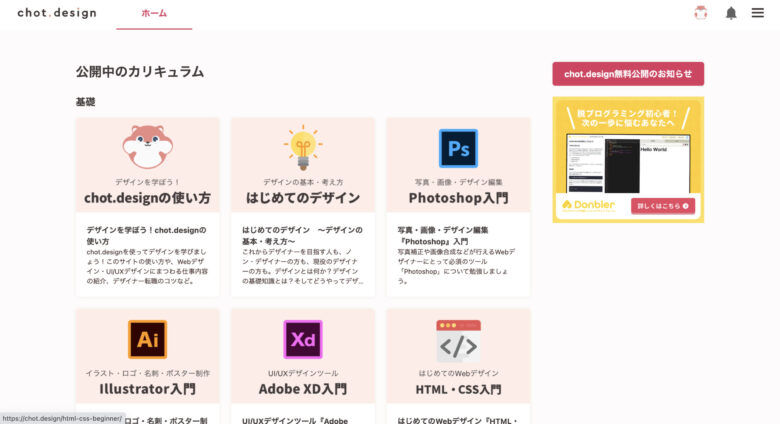780x424 pixels.
Task: Click the はじめてのデザイン description paragraph
Action: coord(302,266)
